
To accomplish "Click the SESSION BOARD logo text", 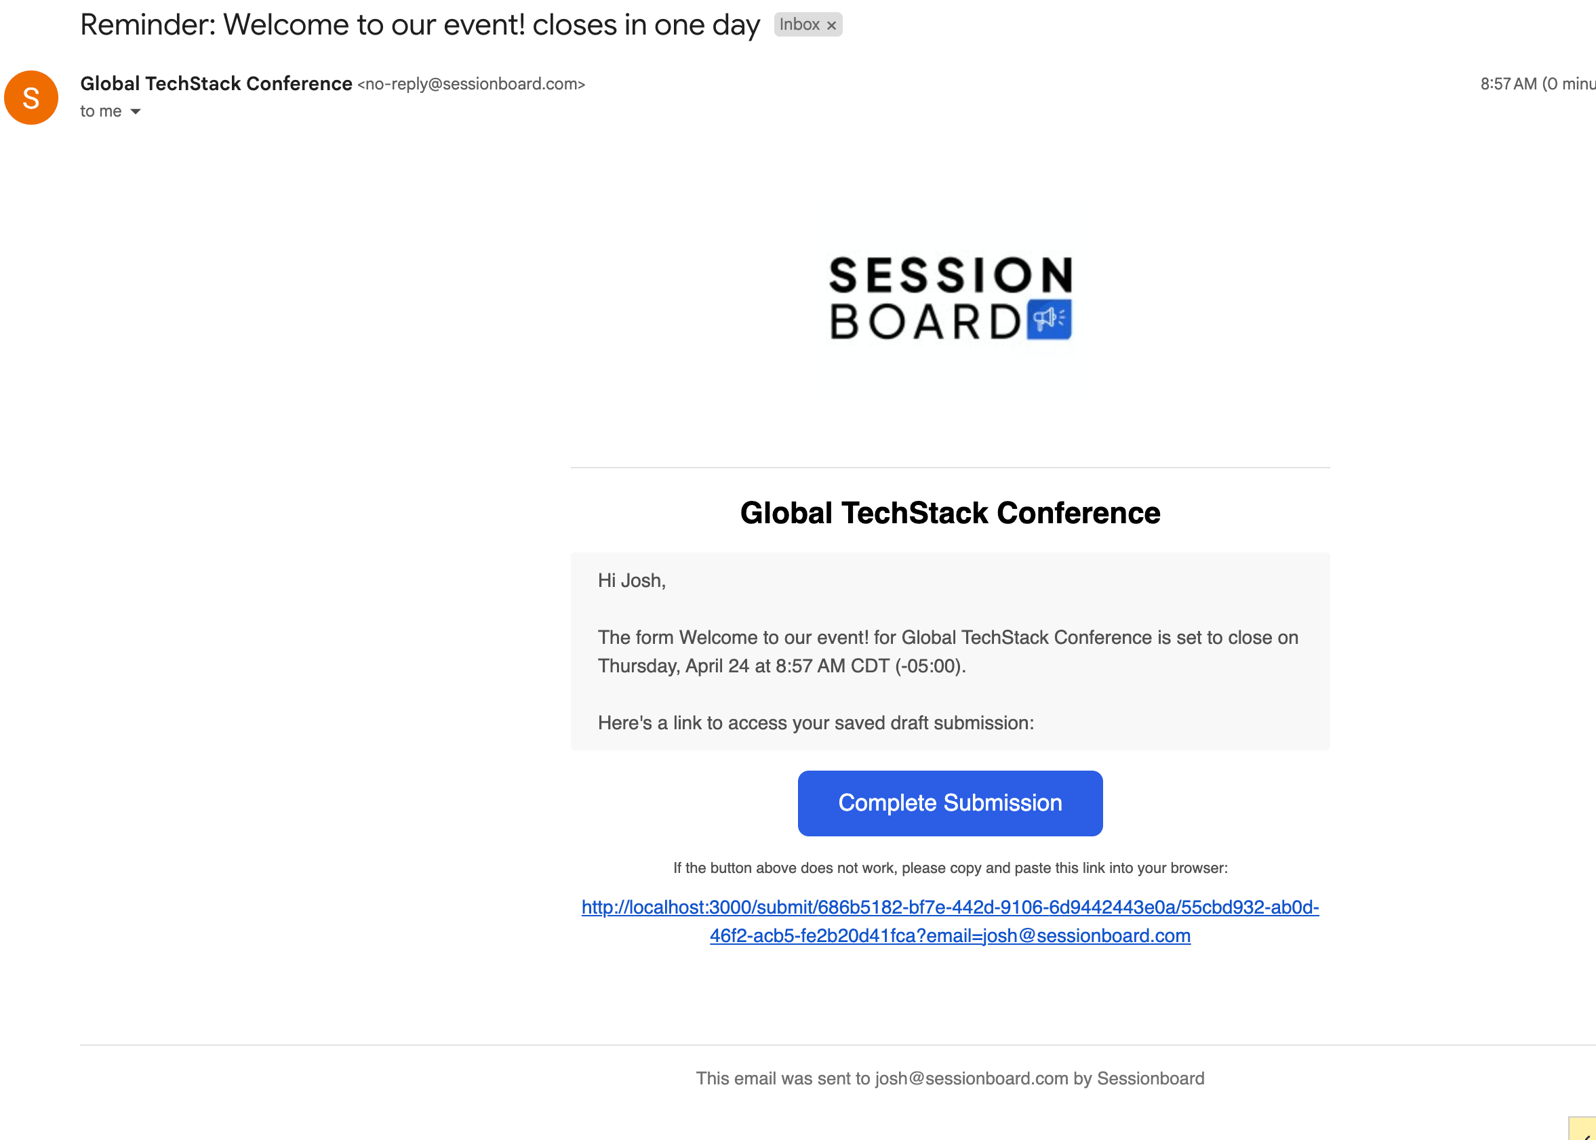I will [925, 298].
